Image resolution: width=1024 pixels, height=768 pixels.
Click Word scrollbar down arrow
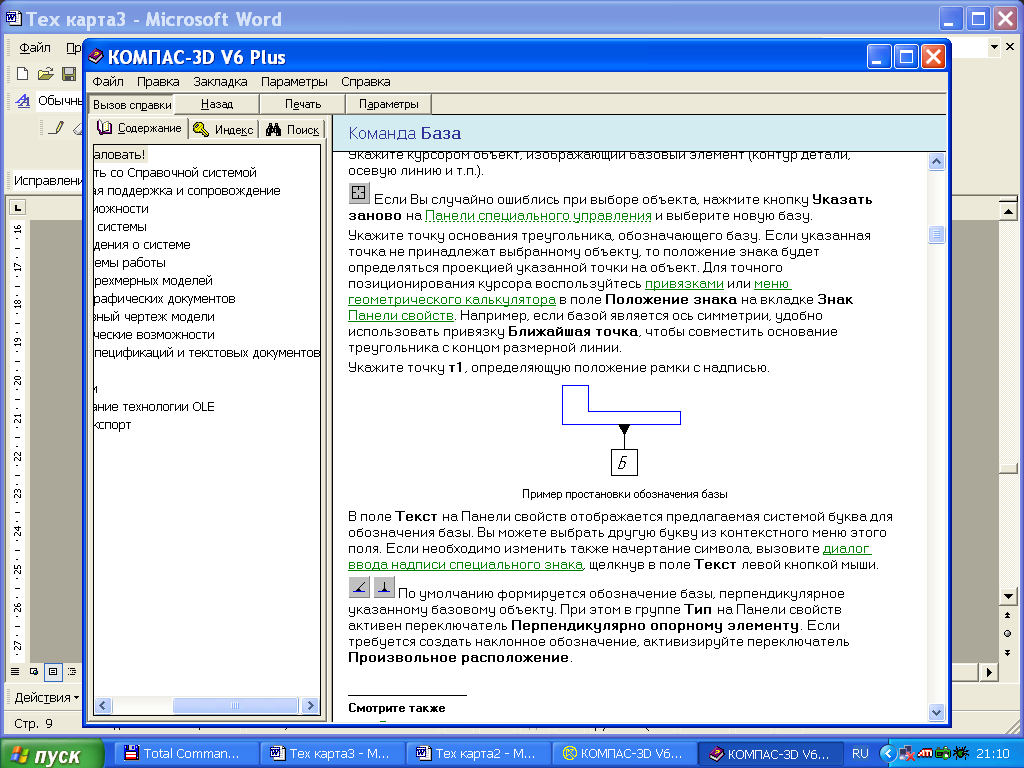pyautogui.click(x=1008, y=596)
